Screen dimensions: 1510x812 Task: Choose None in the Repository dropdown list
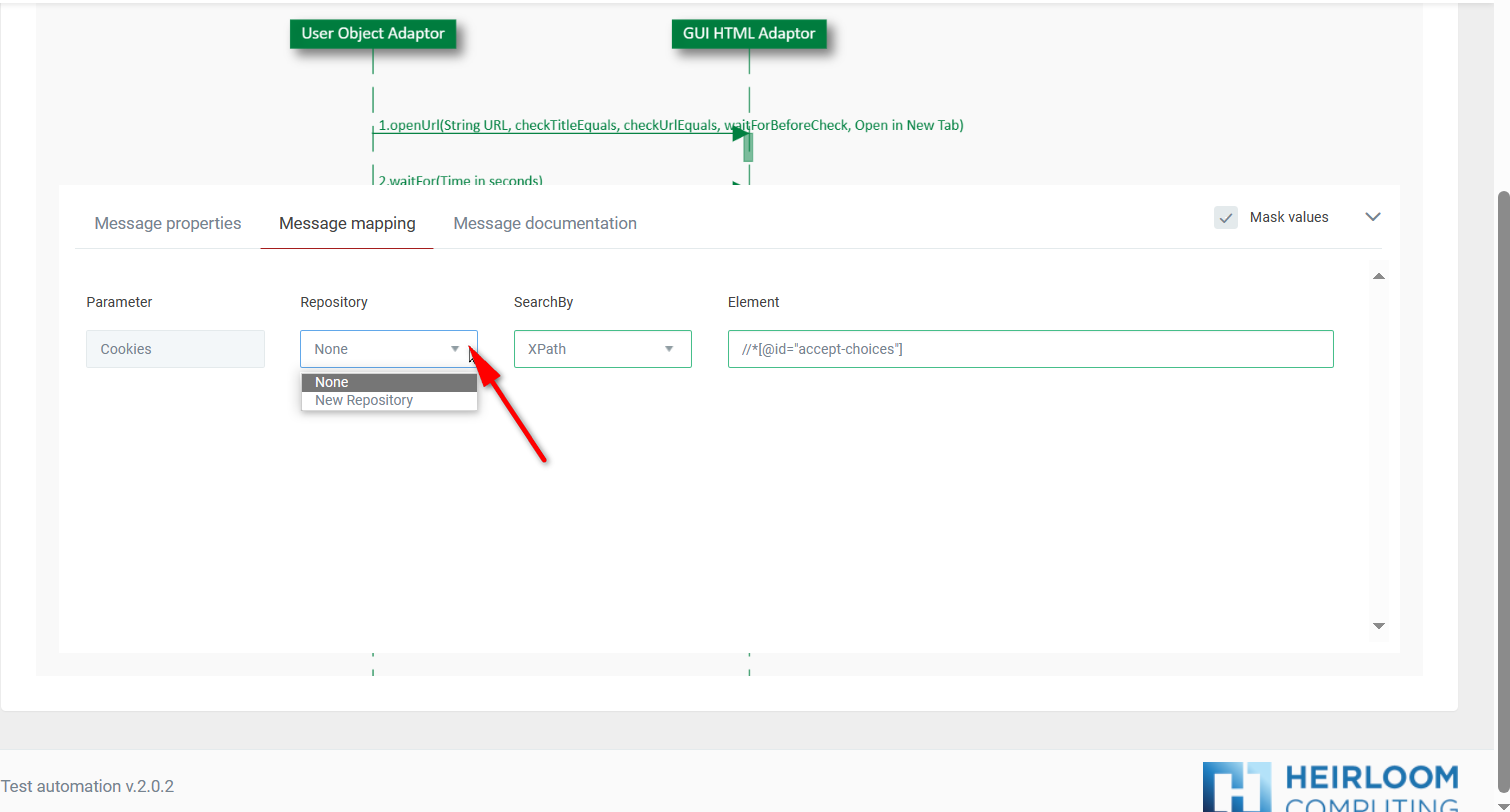tap(331, 382)
